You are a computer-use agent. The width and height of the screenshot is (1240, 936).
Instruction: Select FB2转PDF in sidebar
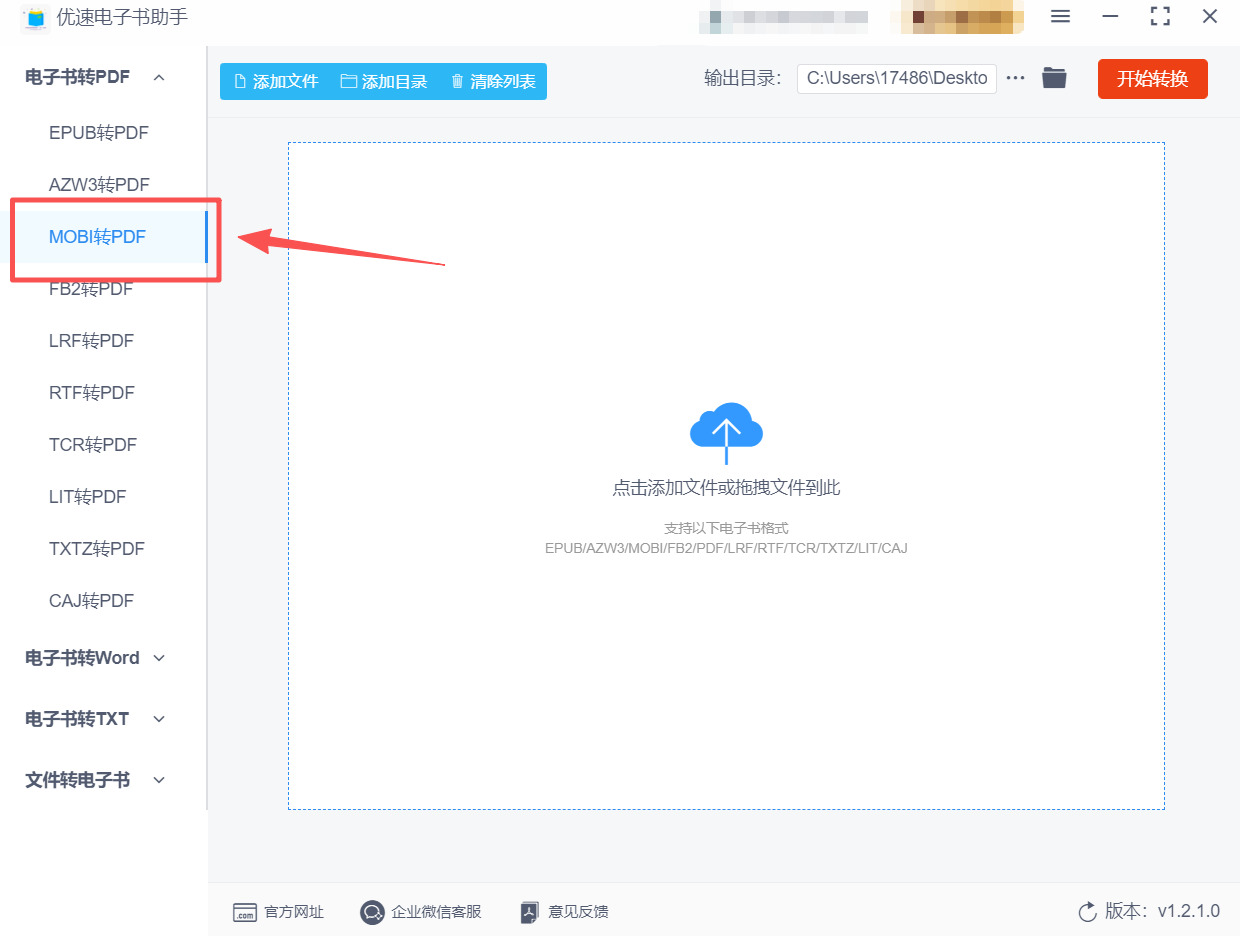click(x=91, y=289)
